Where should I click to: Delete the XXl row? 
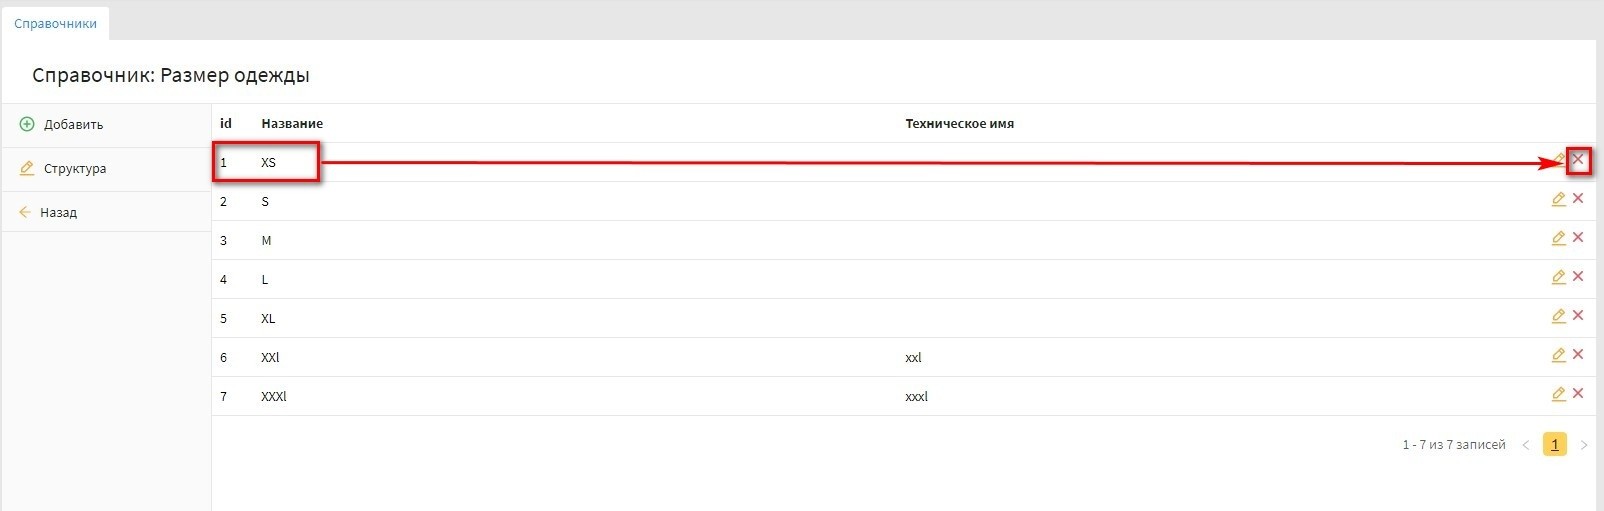(1578, 355)
